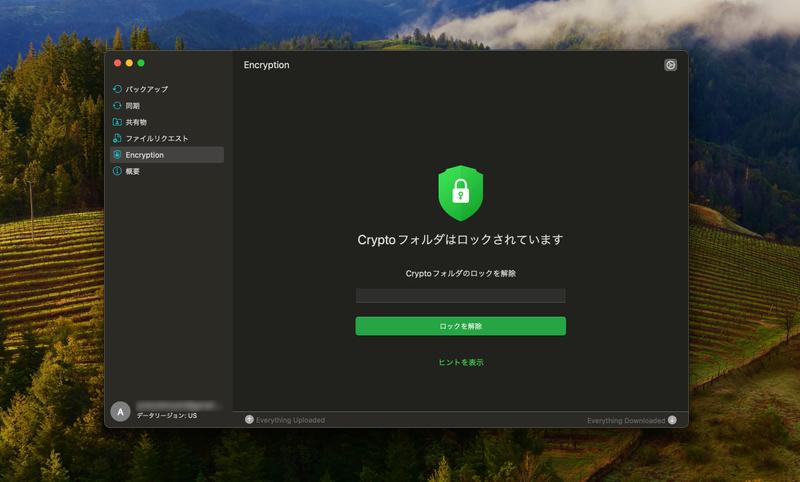
Task: Click the green ロックを解除 button
Action: 461,326
